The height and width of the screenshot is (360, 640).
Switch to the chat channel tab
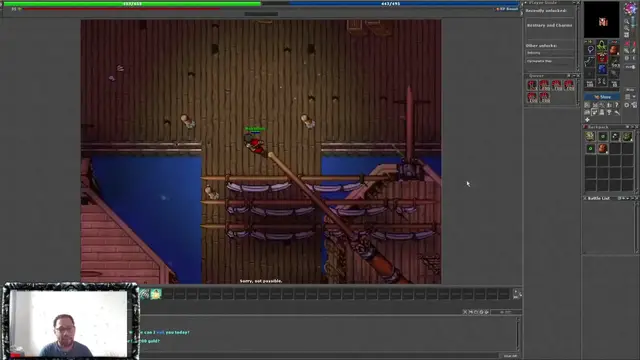[x=506, y=312]
